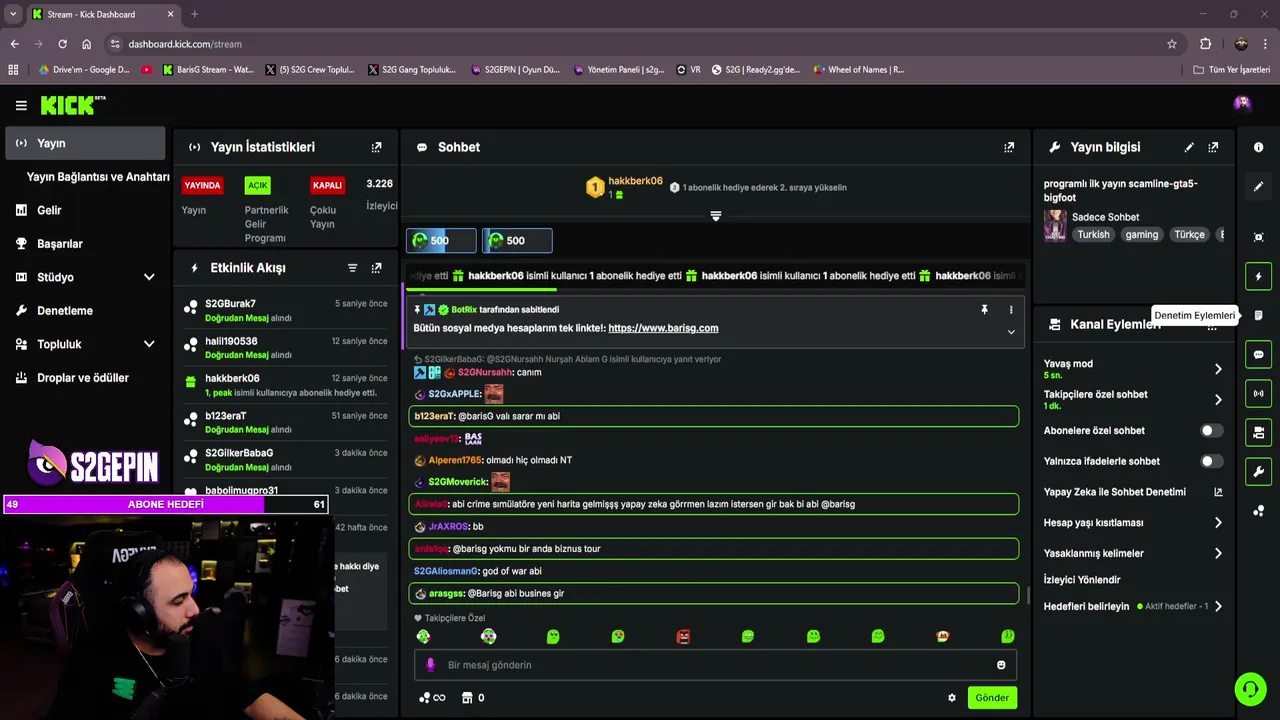Pop out the Yayın İstatistikleri panel
Viewport: 1280px width, 720px height.
pos(376,147)
